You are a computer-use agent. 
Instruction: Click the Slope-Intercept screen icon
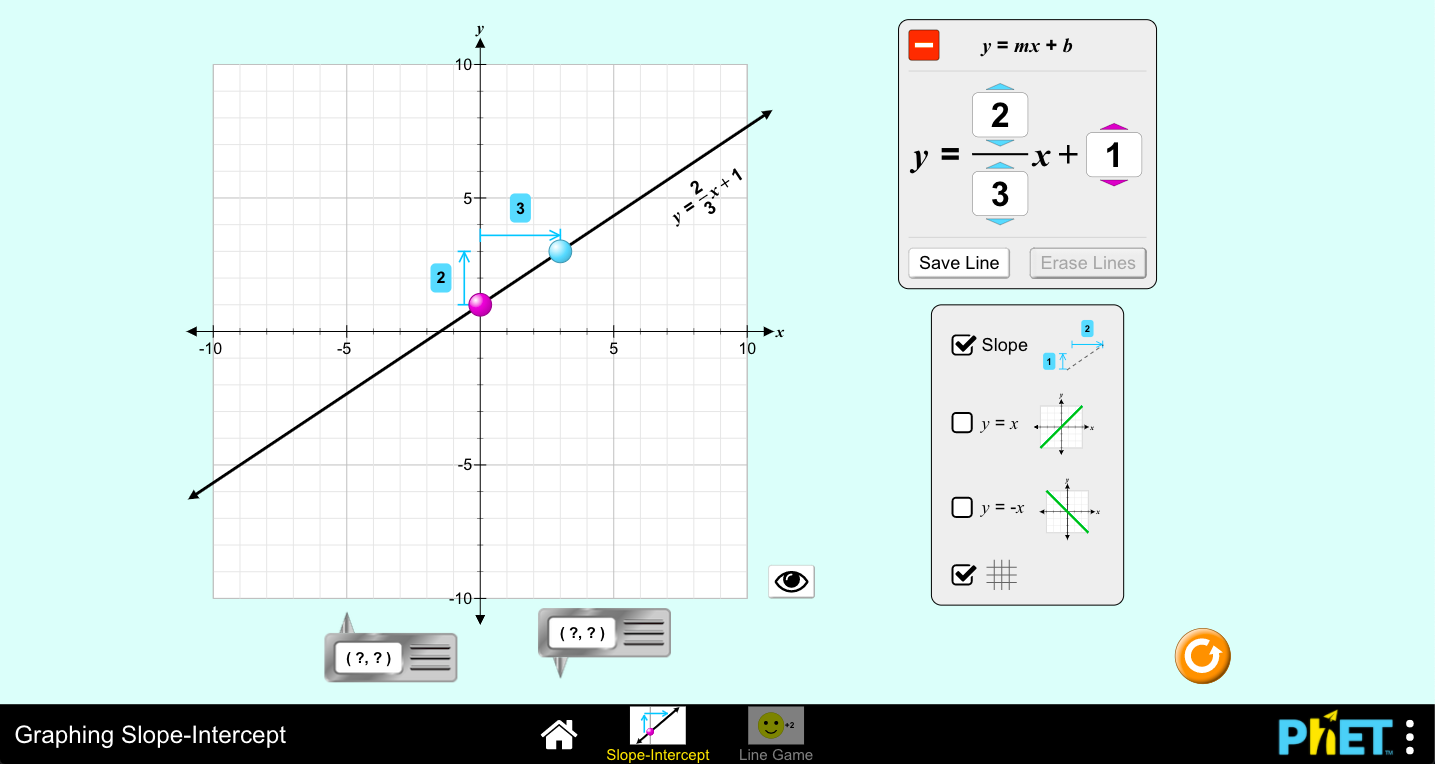click(658, 726)
